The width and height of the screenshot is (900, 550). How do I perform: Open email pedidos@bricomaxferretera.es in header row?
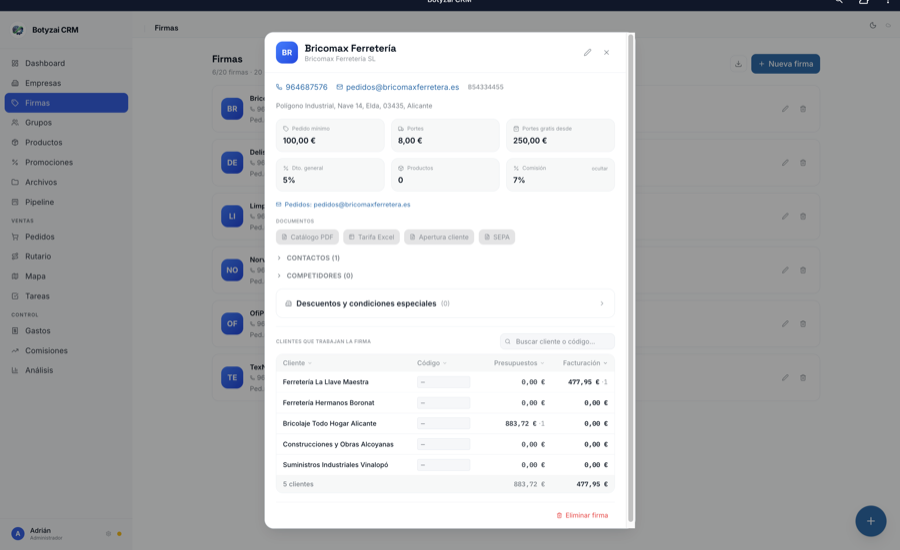(x=397, y=87)
